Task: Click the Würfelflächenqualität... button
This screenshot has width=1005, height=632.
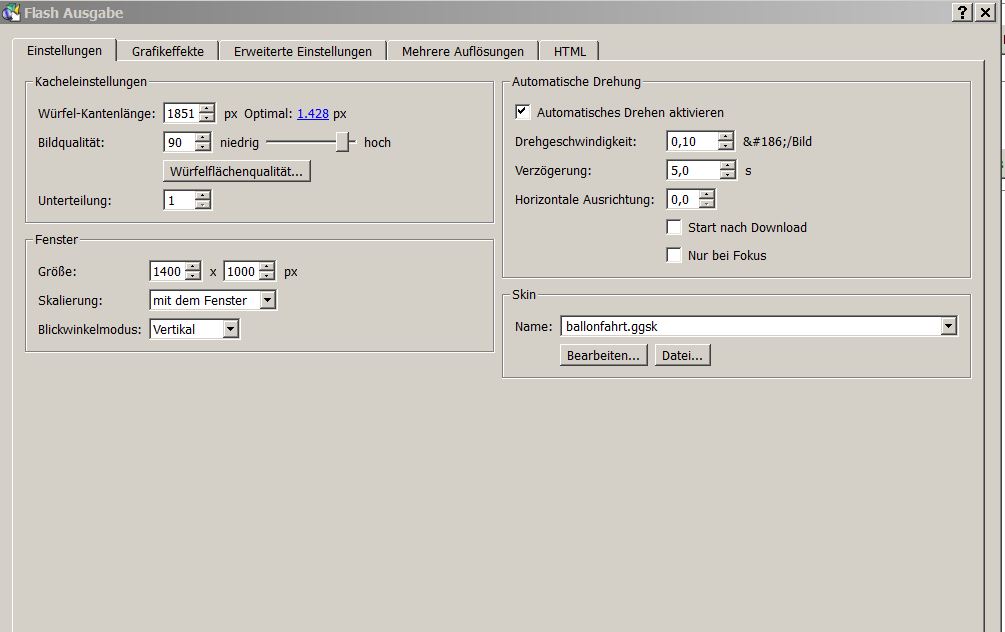Action: click(237, 171)
